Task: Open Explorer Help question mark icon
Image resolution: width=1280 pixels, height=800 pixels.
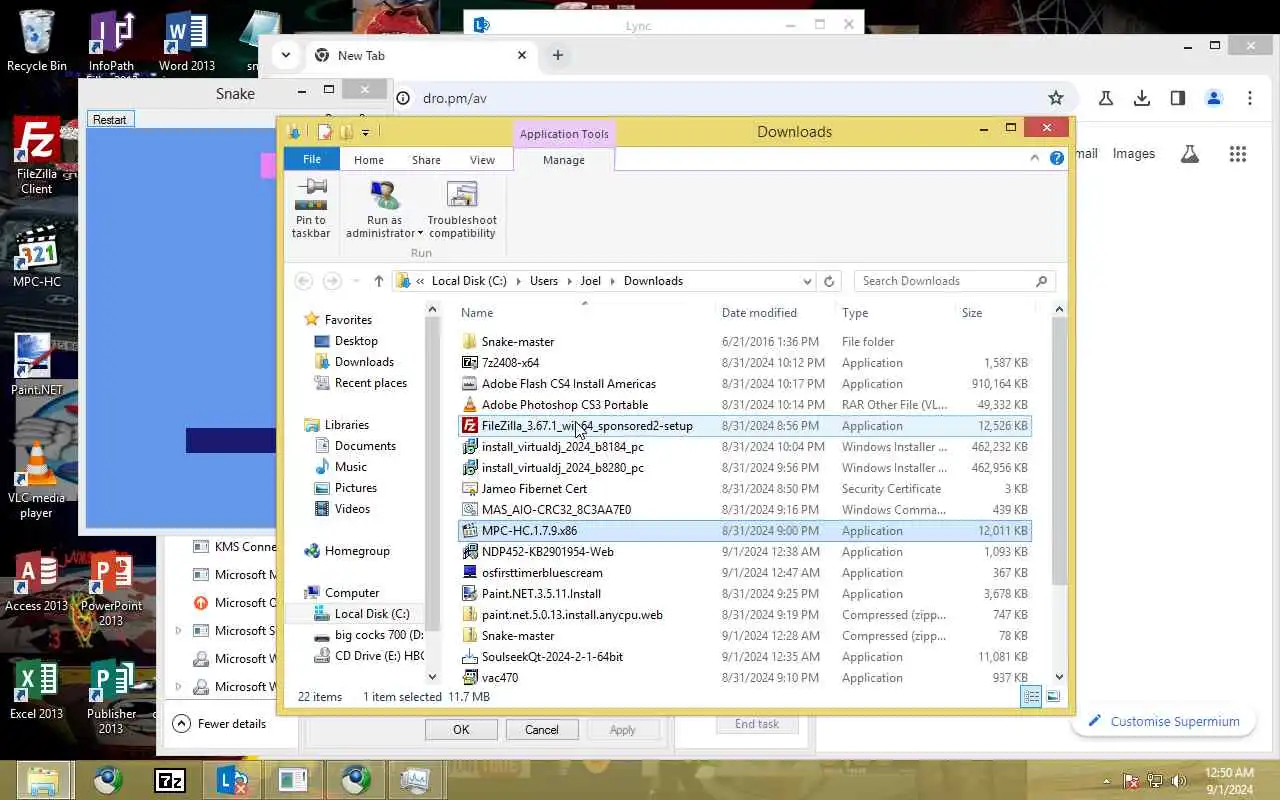Action: (x=1057, y=158)
